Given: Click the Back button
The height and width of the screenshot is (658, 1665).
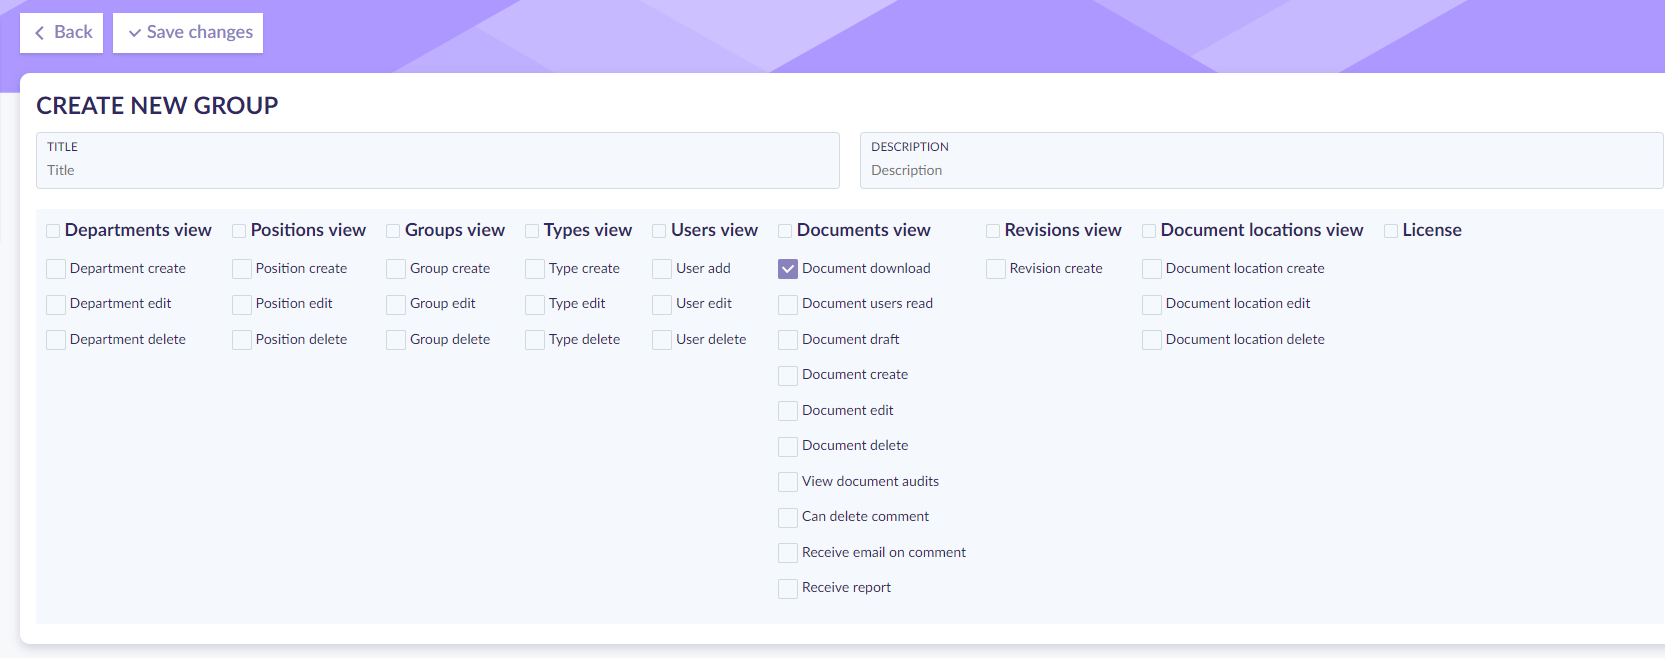Looking at the screenshot, I should pyautogui.click(x=62, y=33).
